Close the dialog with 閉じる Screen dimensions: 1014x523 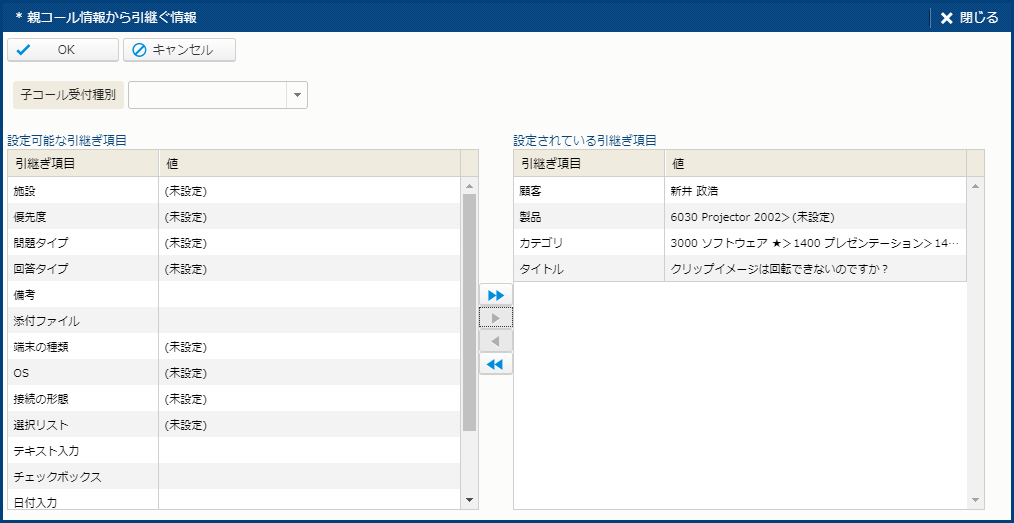click(969, 17)
